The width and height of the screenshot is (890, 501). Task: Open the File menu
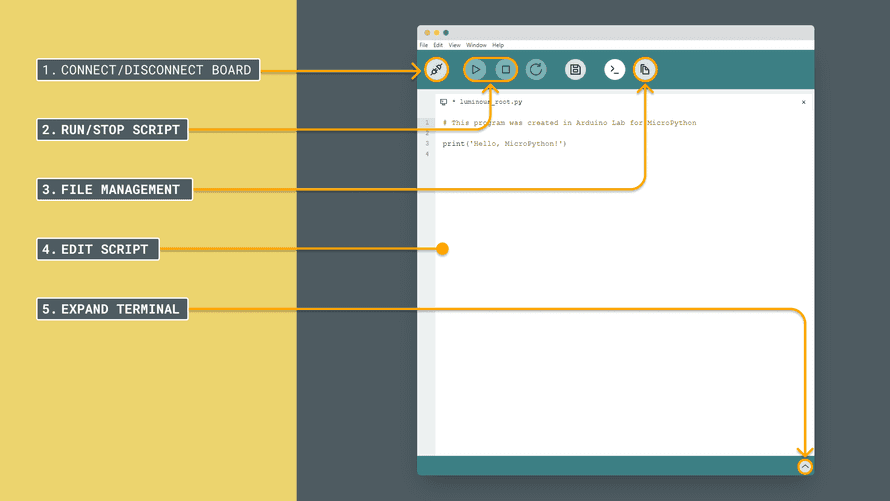tap(423, 45)
